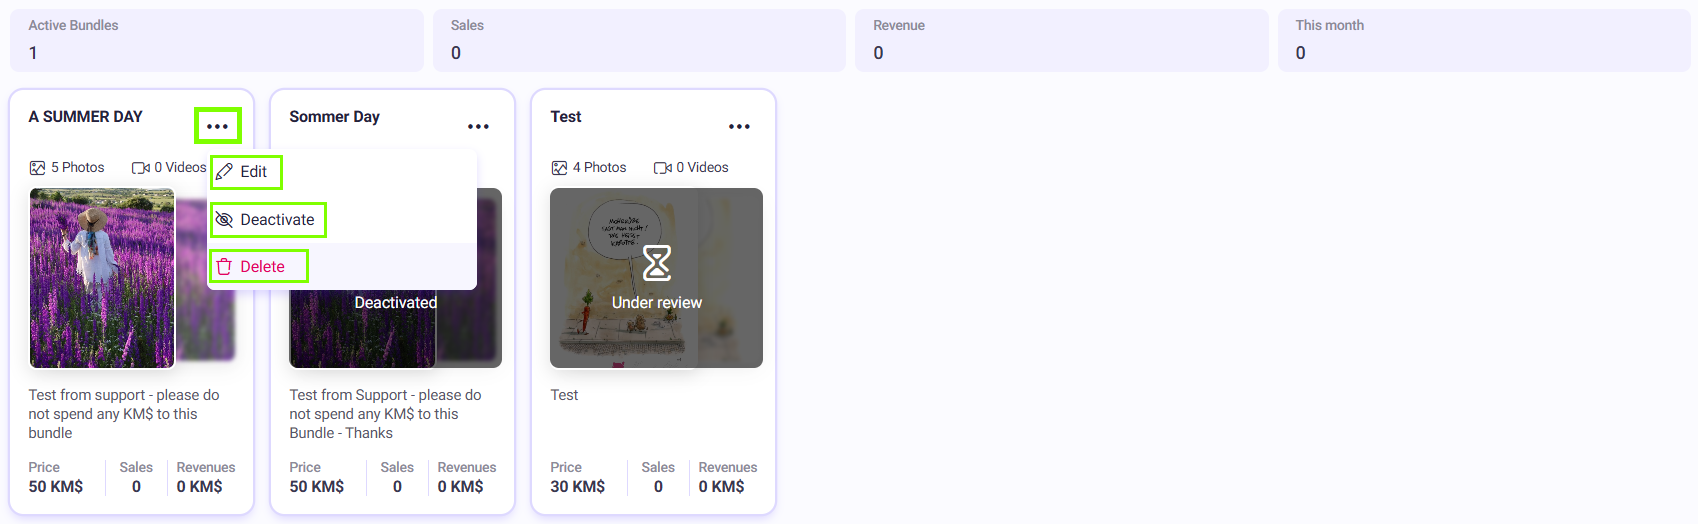This screenshot has height=524, width=1698.
Task: Click the photo icon beside 5 Photos
Action: (37, 168)
